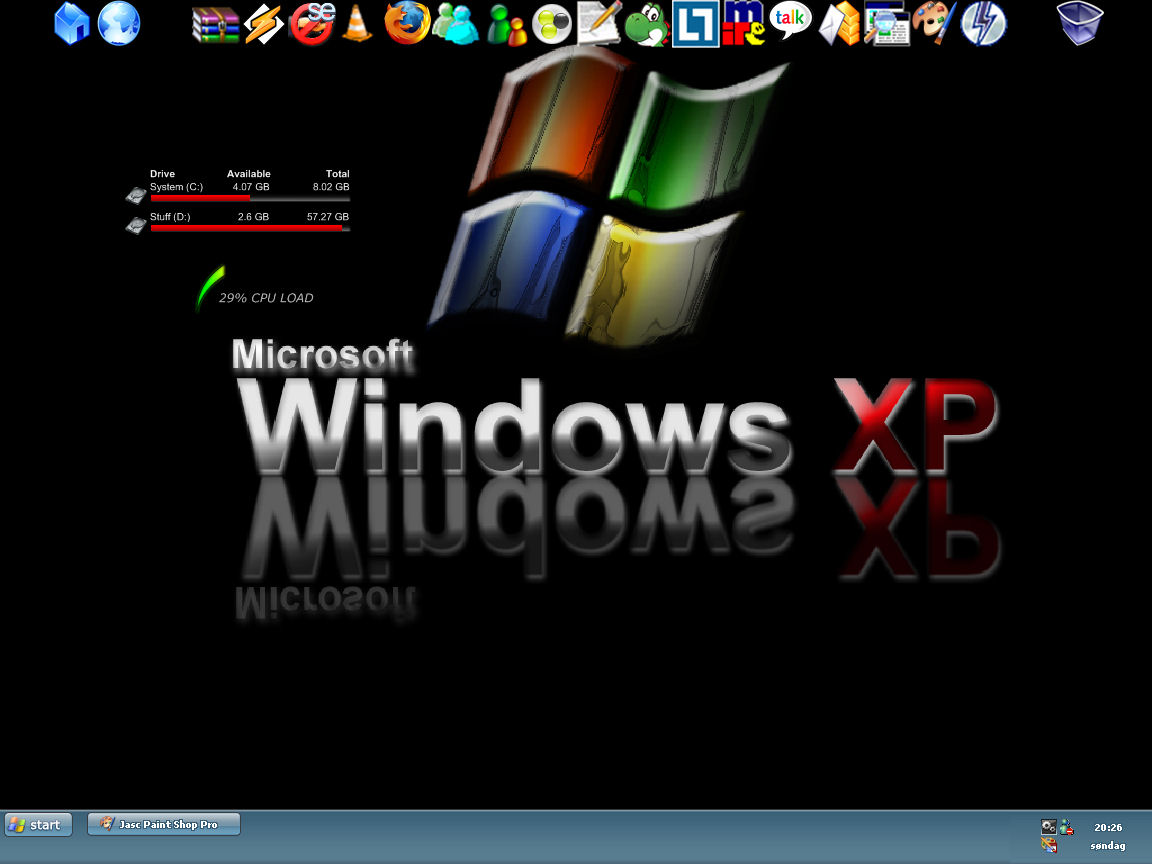Screen dimensions: 1152x864
Task: Click the Total column header
Action: point(338,174)
